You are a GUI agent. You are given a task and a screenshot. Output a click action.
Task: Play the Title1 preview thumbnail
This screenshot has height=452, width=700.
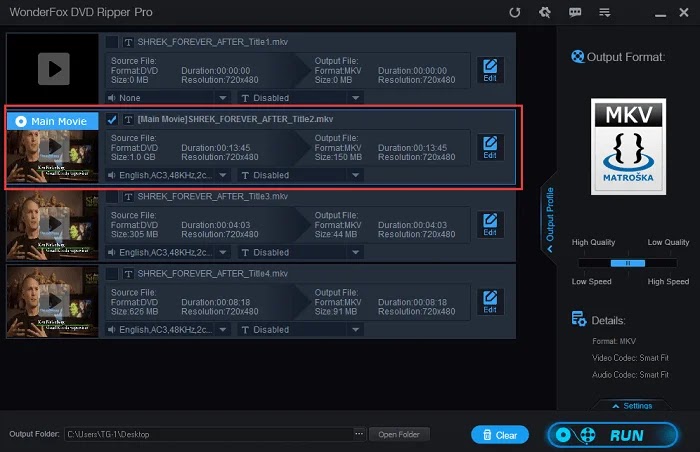click(x=54, y=69)
